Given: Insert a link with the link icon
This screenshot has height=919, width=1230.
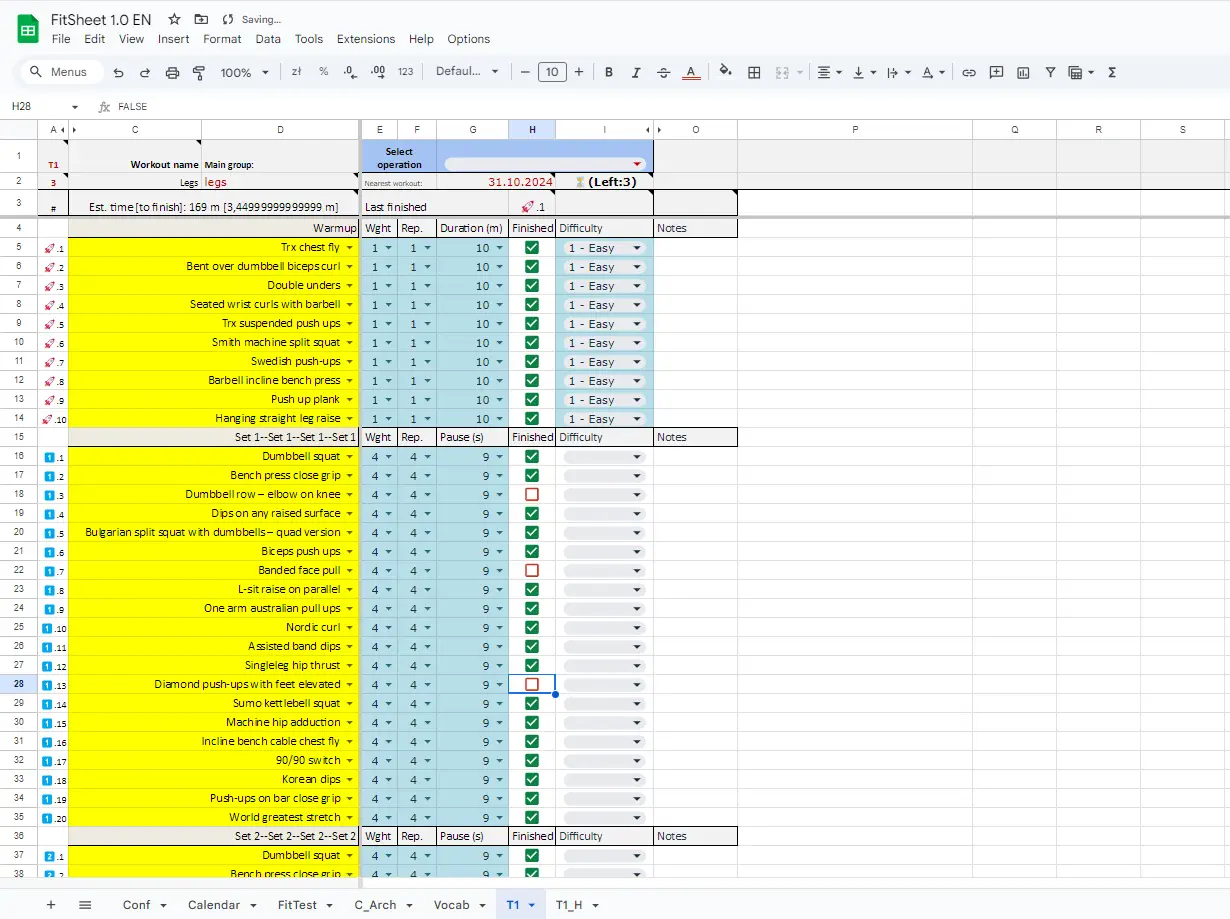Looking at the screenshot, I should 968,73.
